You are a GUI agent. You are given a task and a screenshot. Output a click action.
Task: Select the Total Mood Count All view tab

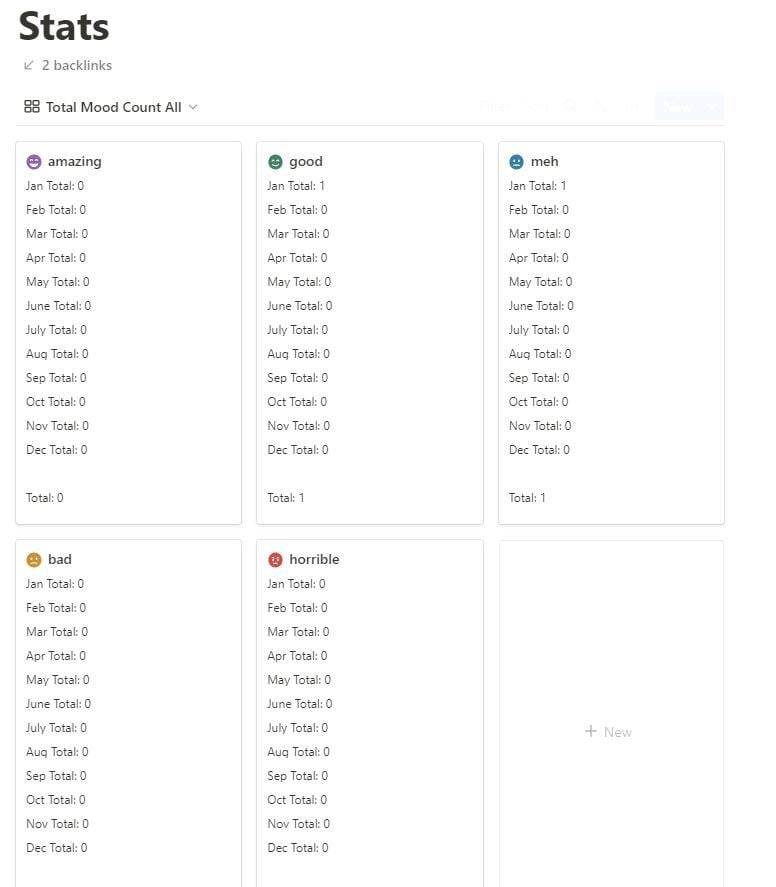pyautogui.click(x=113, y=107)
